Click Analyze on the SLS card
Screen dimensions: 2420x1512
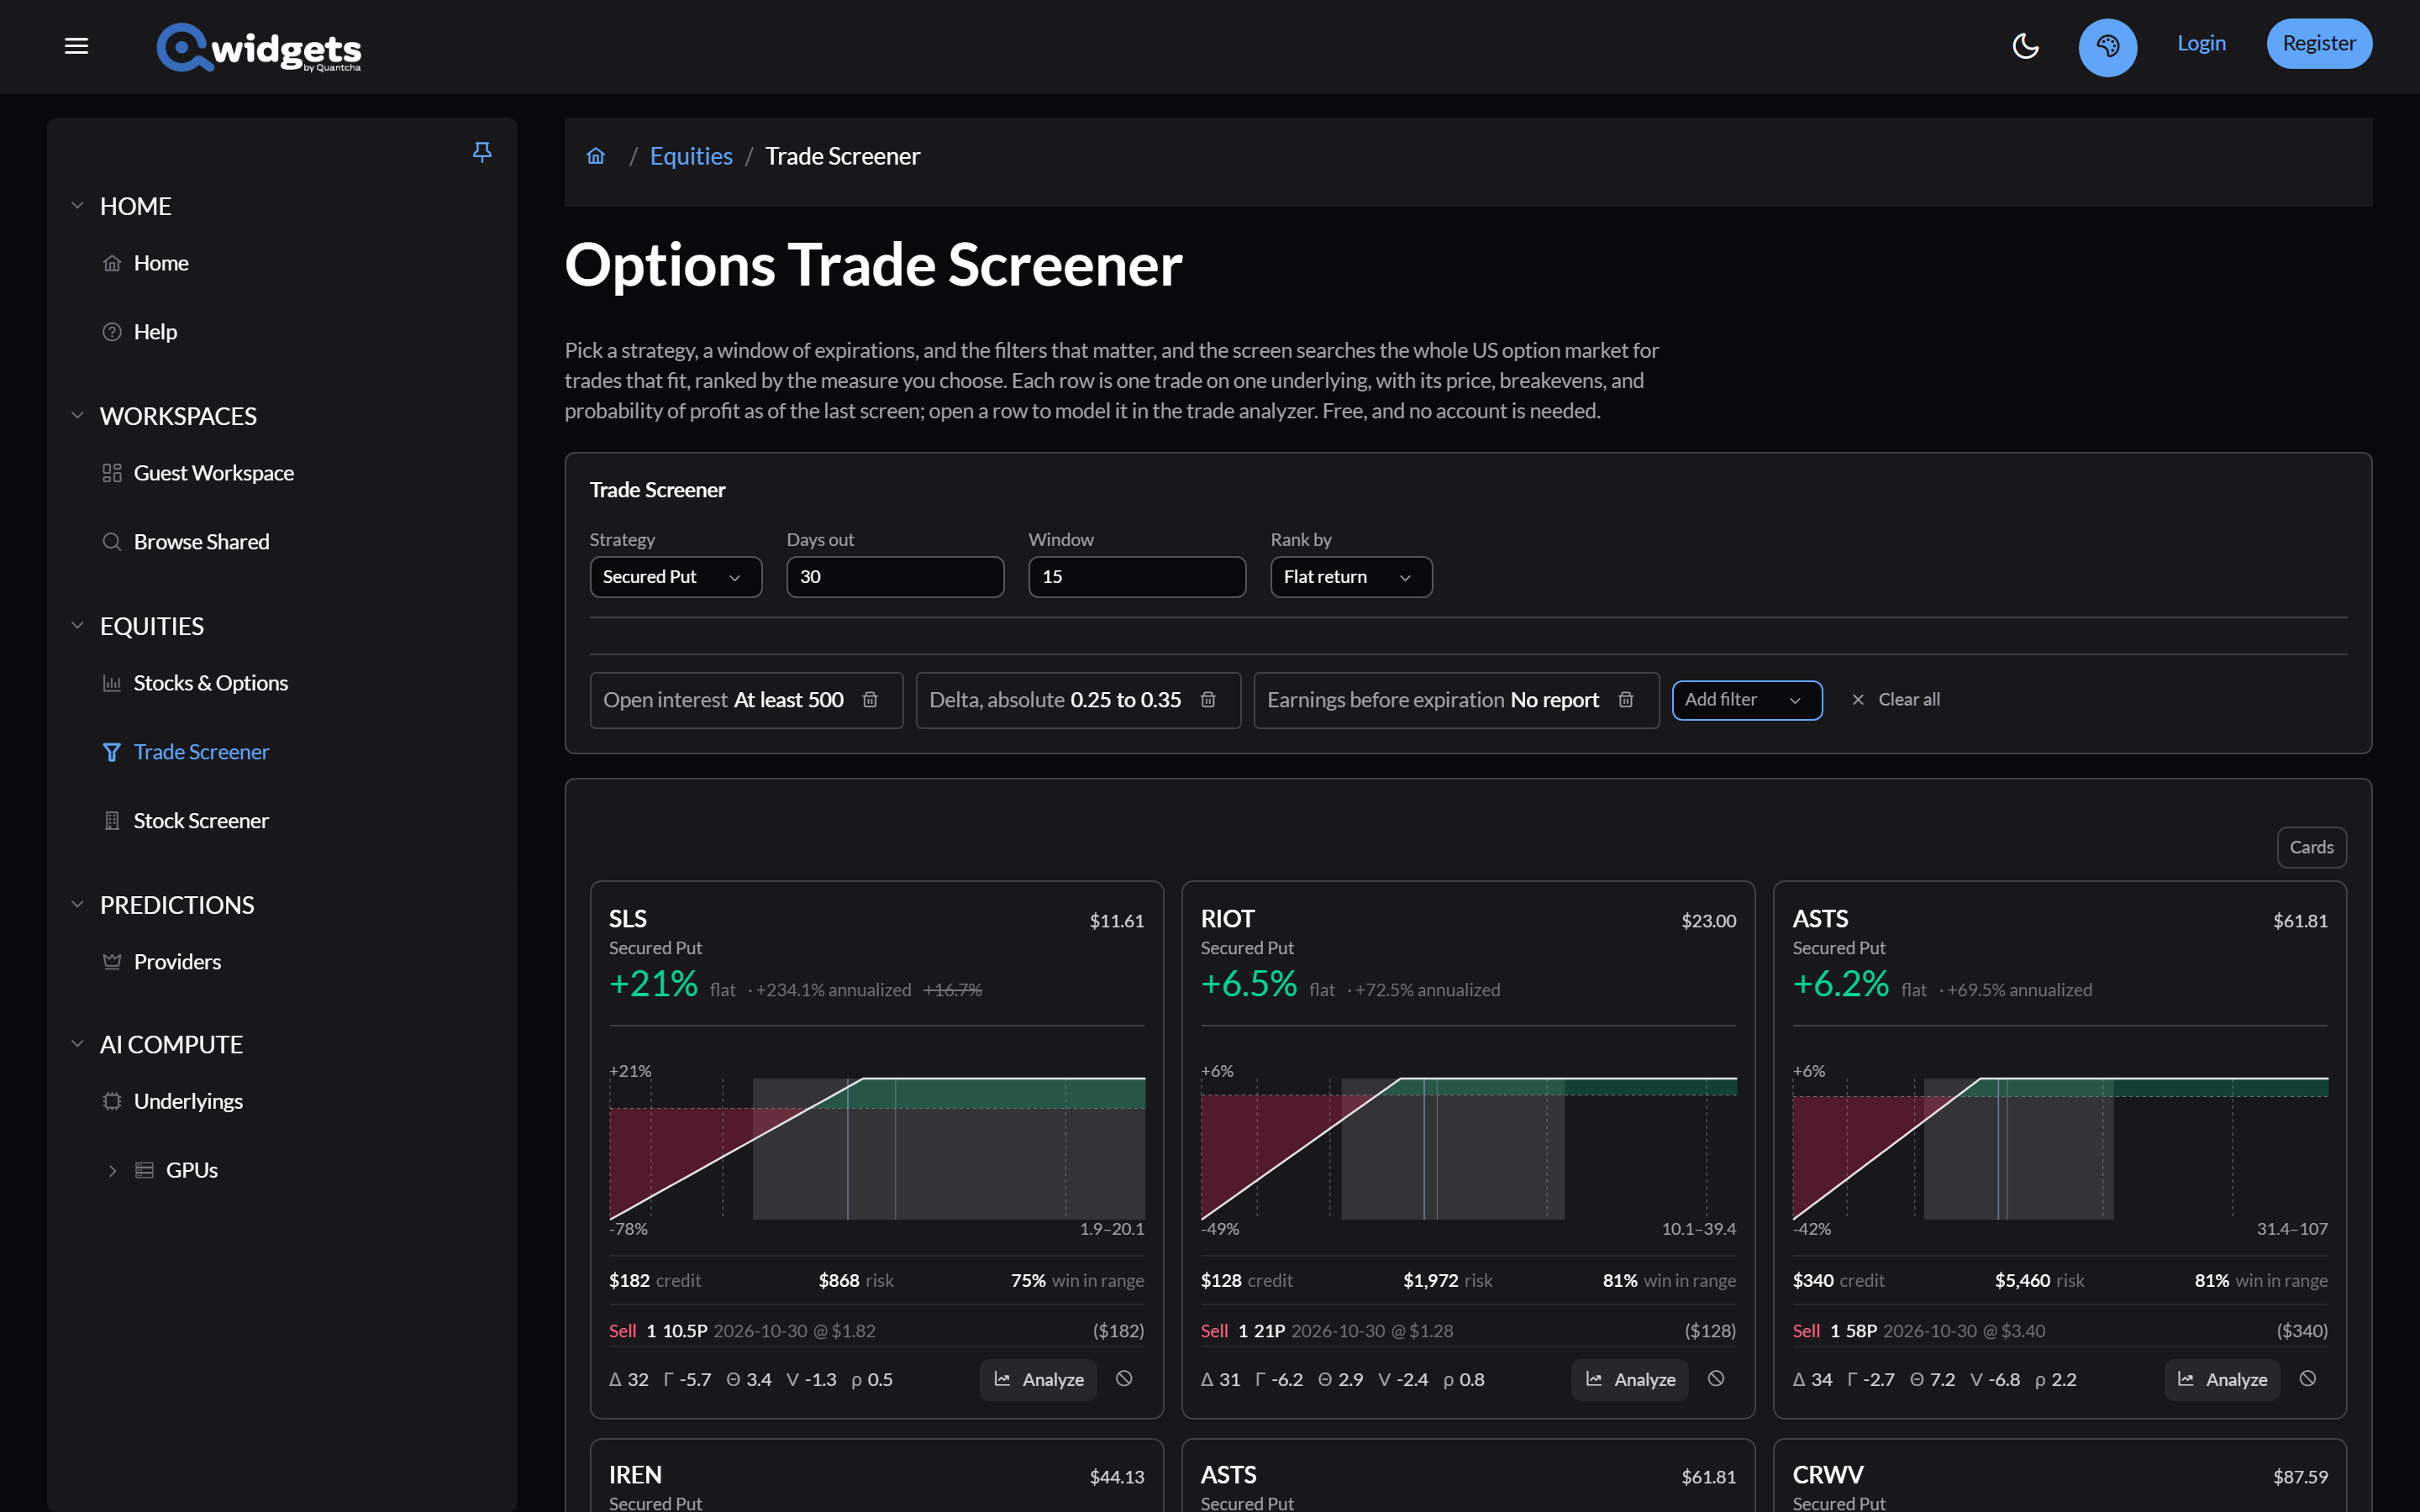(x=1038, y=1379)
